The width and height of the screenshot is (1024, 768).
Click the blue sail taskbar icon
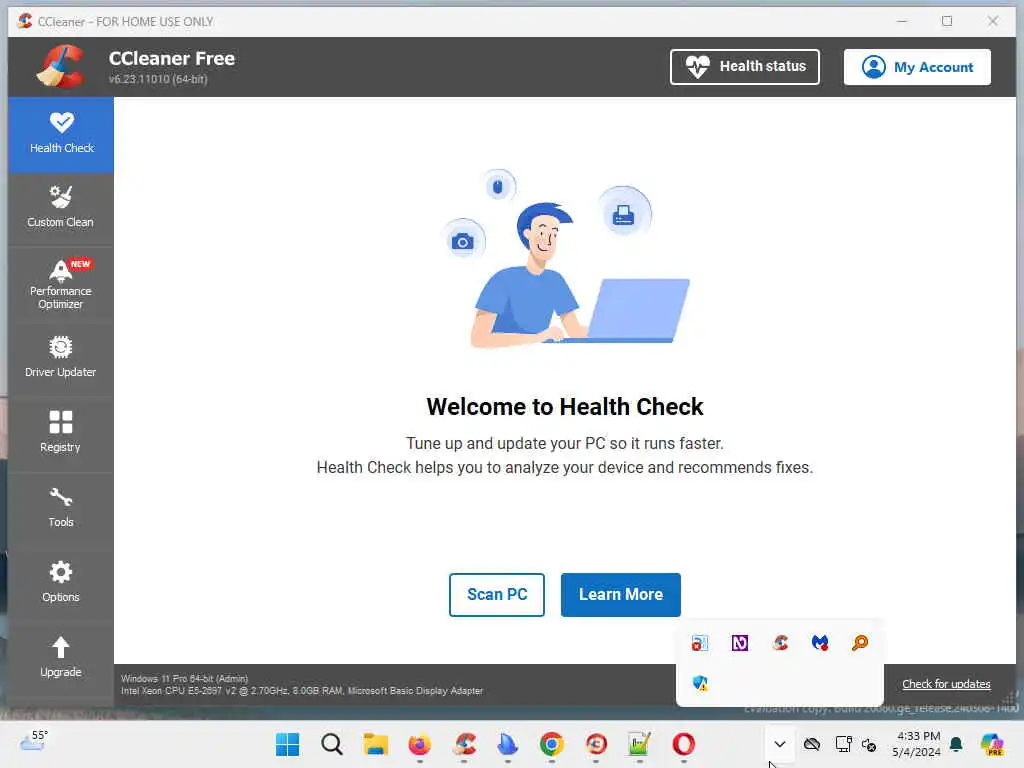(x=507, y=744)
